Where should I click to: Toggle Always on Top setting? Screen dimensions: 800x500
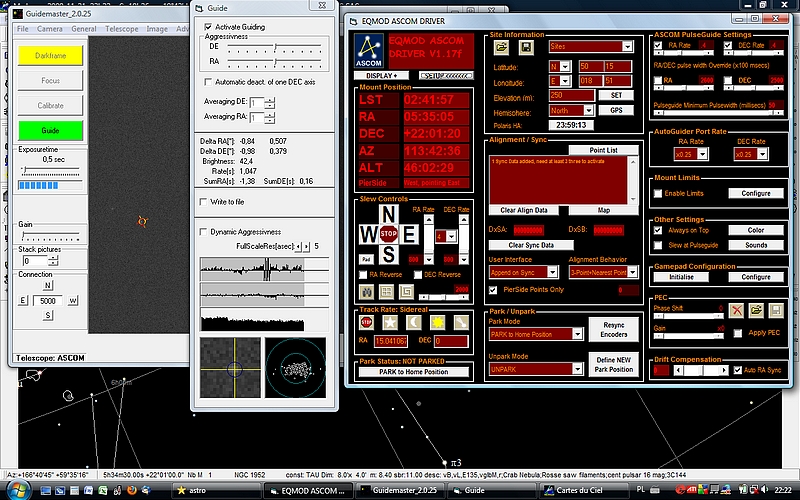pos(658,230)
